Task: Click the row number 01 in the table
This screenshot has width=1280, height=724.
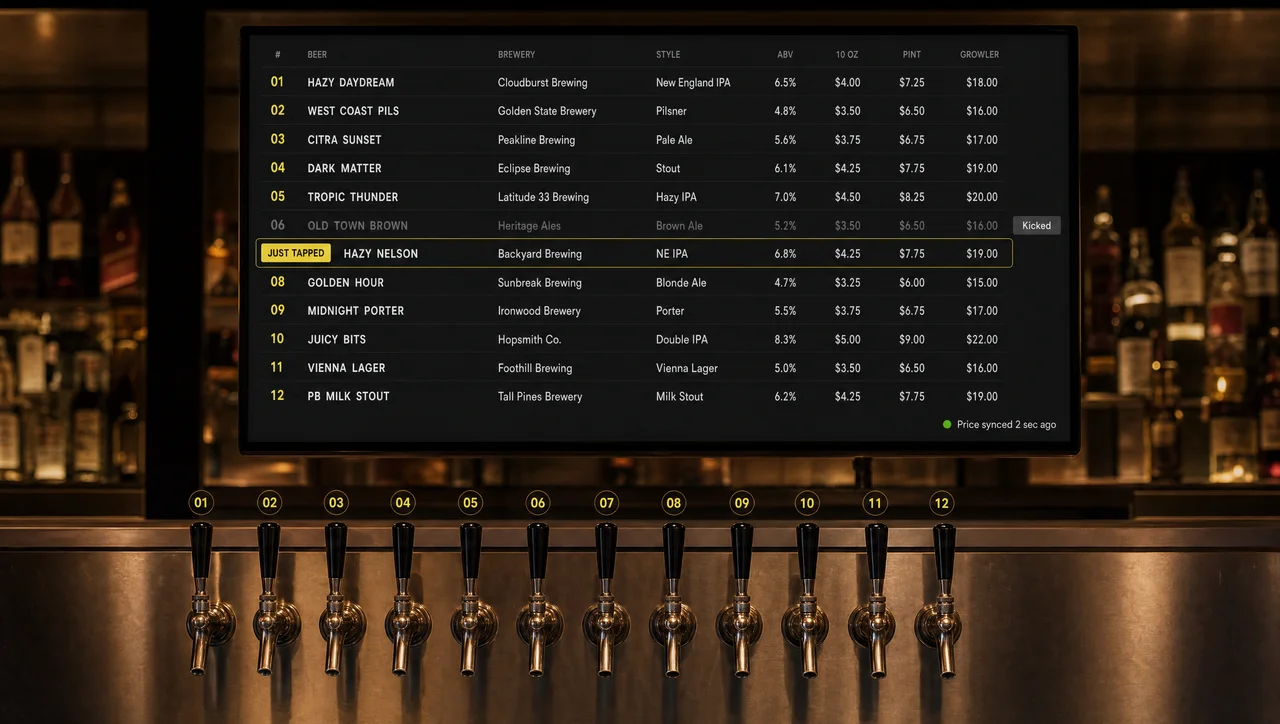Action: (278, 82)
